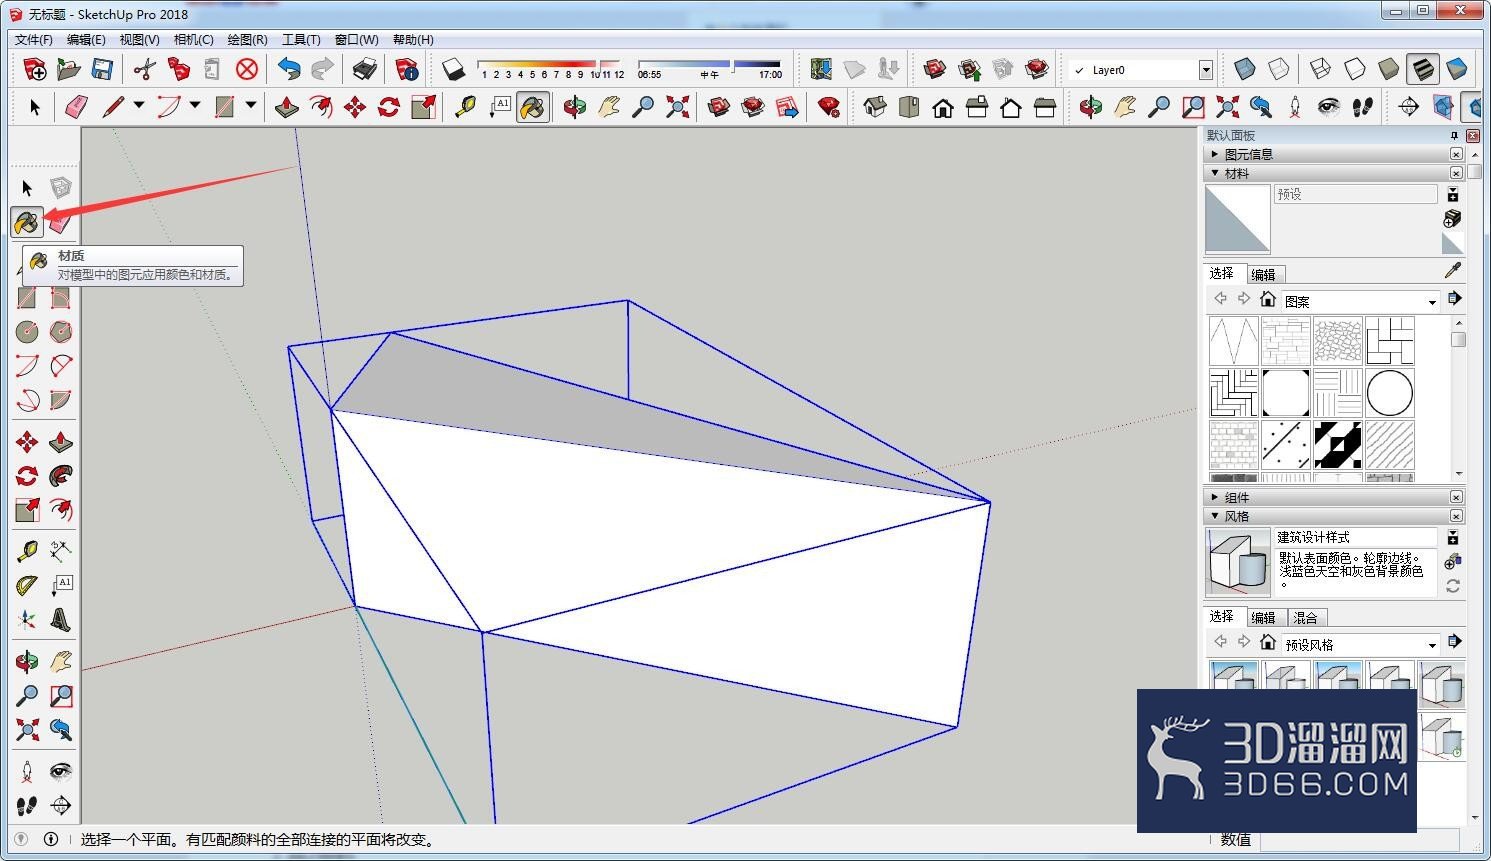The image size is (1491, 861).
Task: Select the Axes tool in the left toolbar
Action: point(27,620)
